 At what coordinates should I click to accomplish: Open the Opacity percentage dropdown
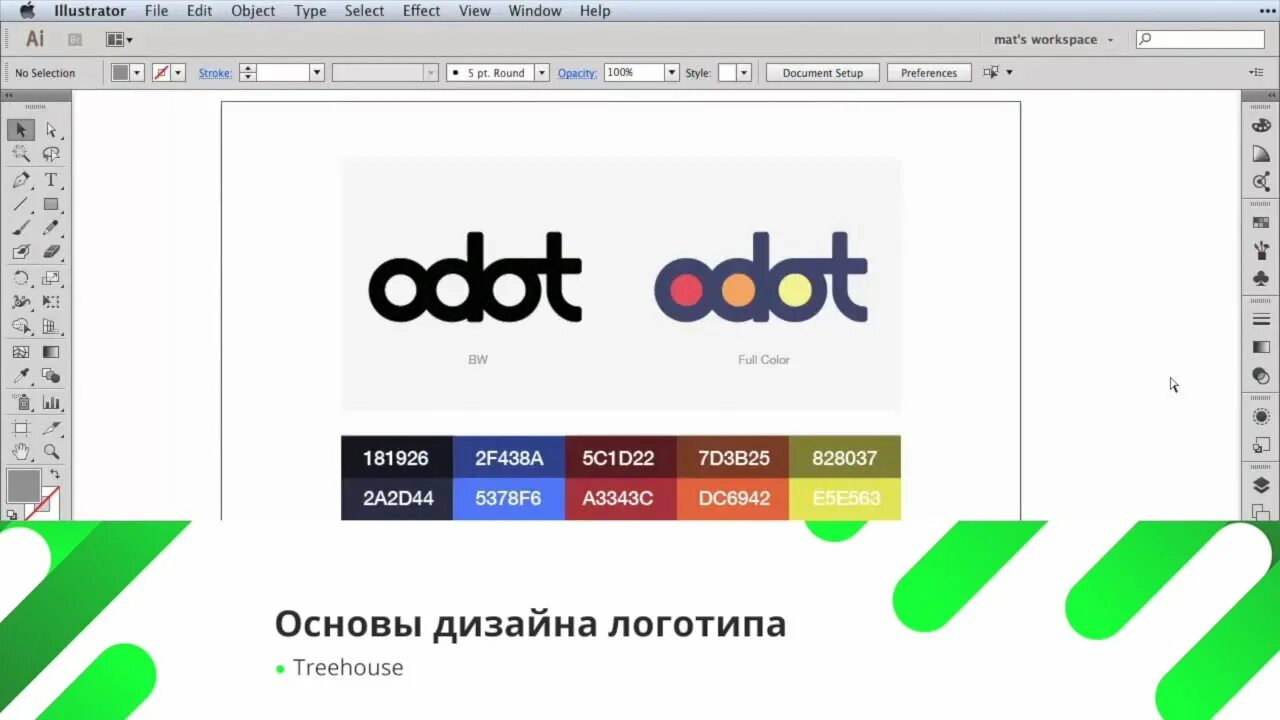672,73
